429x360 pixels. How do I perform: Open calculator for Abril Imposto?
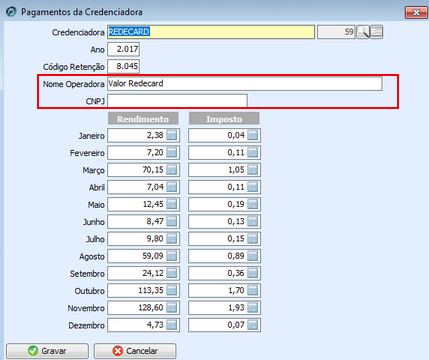[253, 187]
